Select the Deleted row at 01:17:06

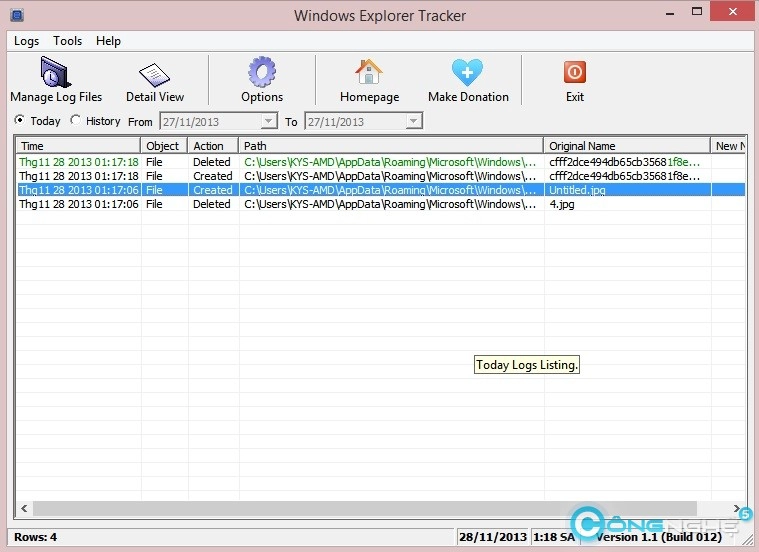381,204
